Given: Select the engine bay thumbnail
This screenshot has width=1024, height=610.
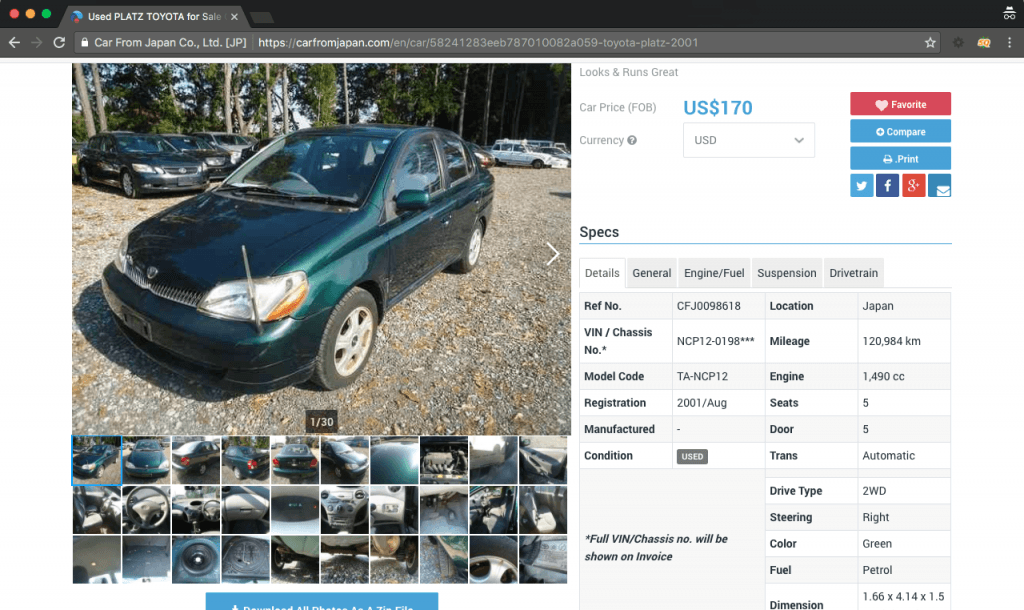Looking at the screenshot, I should point(444,460).
